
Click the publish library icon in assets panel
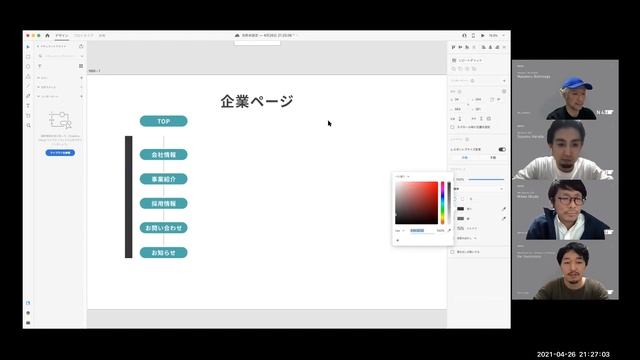click(x=81, y=46)
